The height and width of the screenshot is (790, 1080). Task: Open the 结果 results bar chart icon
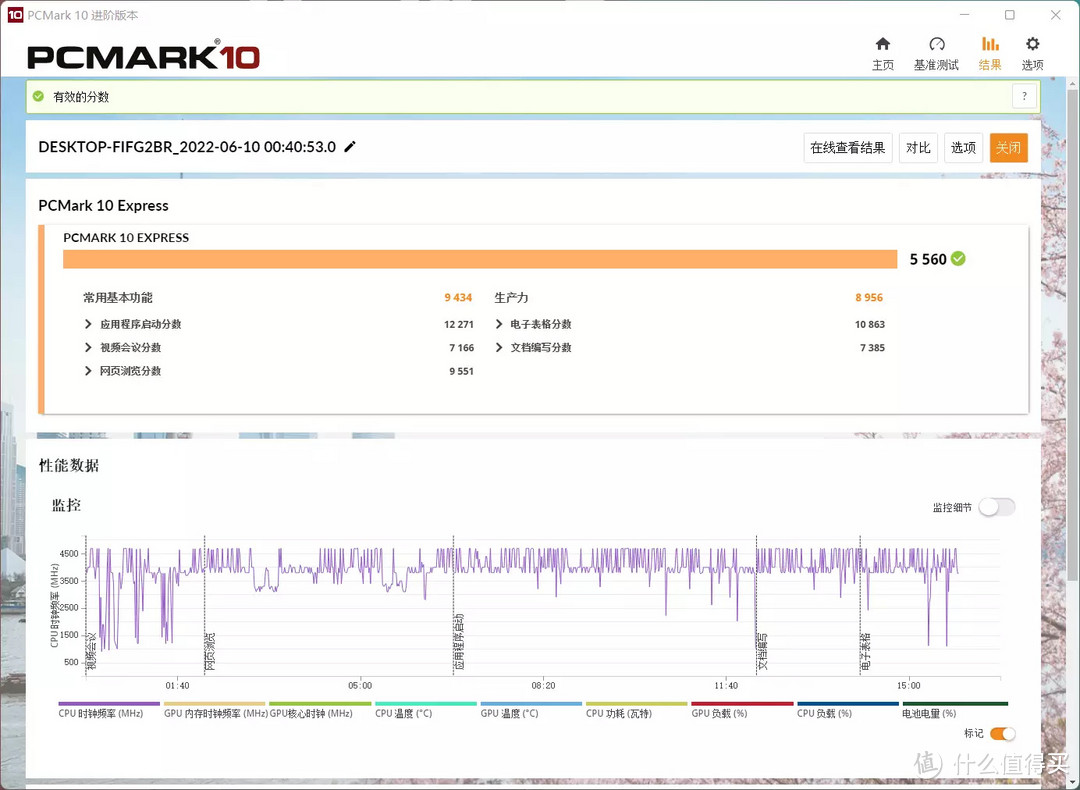point(990,44)
